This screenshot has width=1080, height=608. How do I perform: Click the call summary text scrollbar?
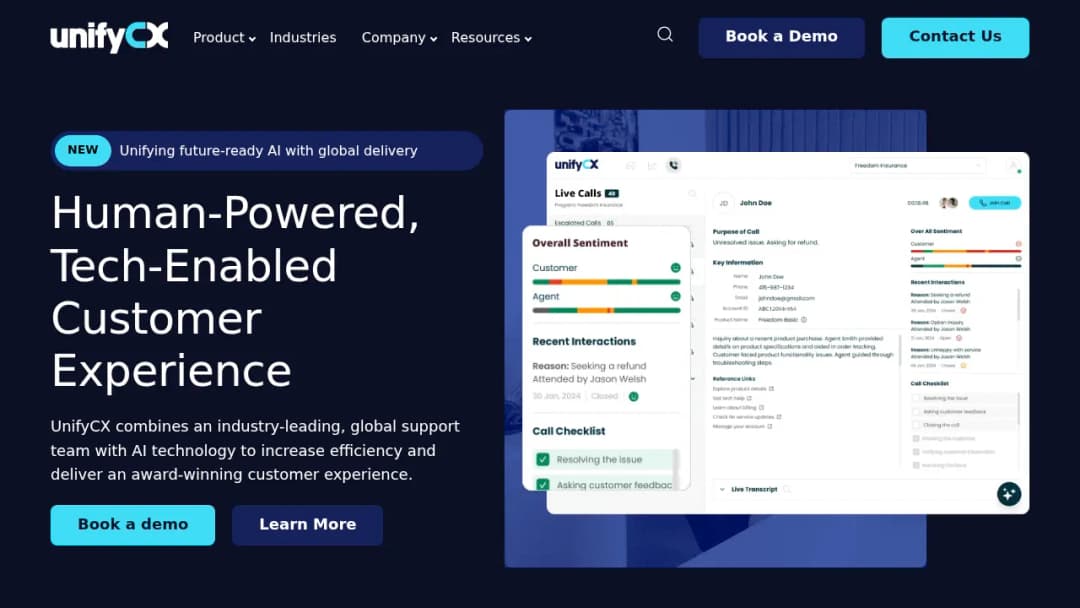pos(900,350)
